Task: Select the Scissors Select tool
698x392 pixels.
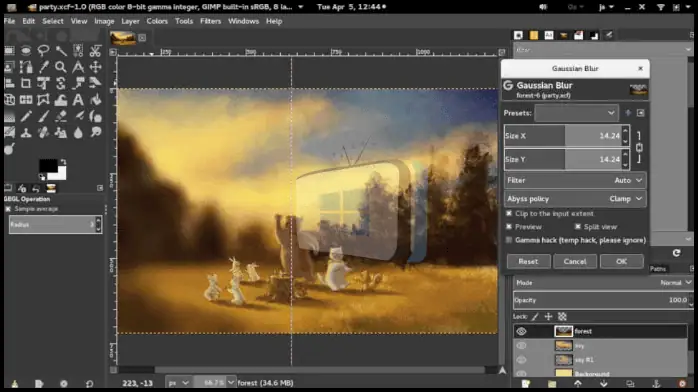Action: click(95, 51)
